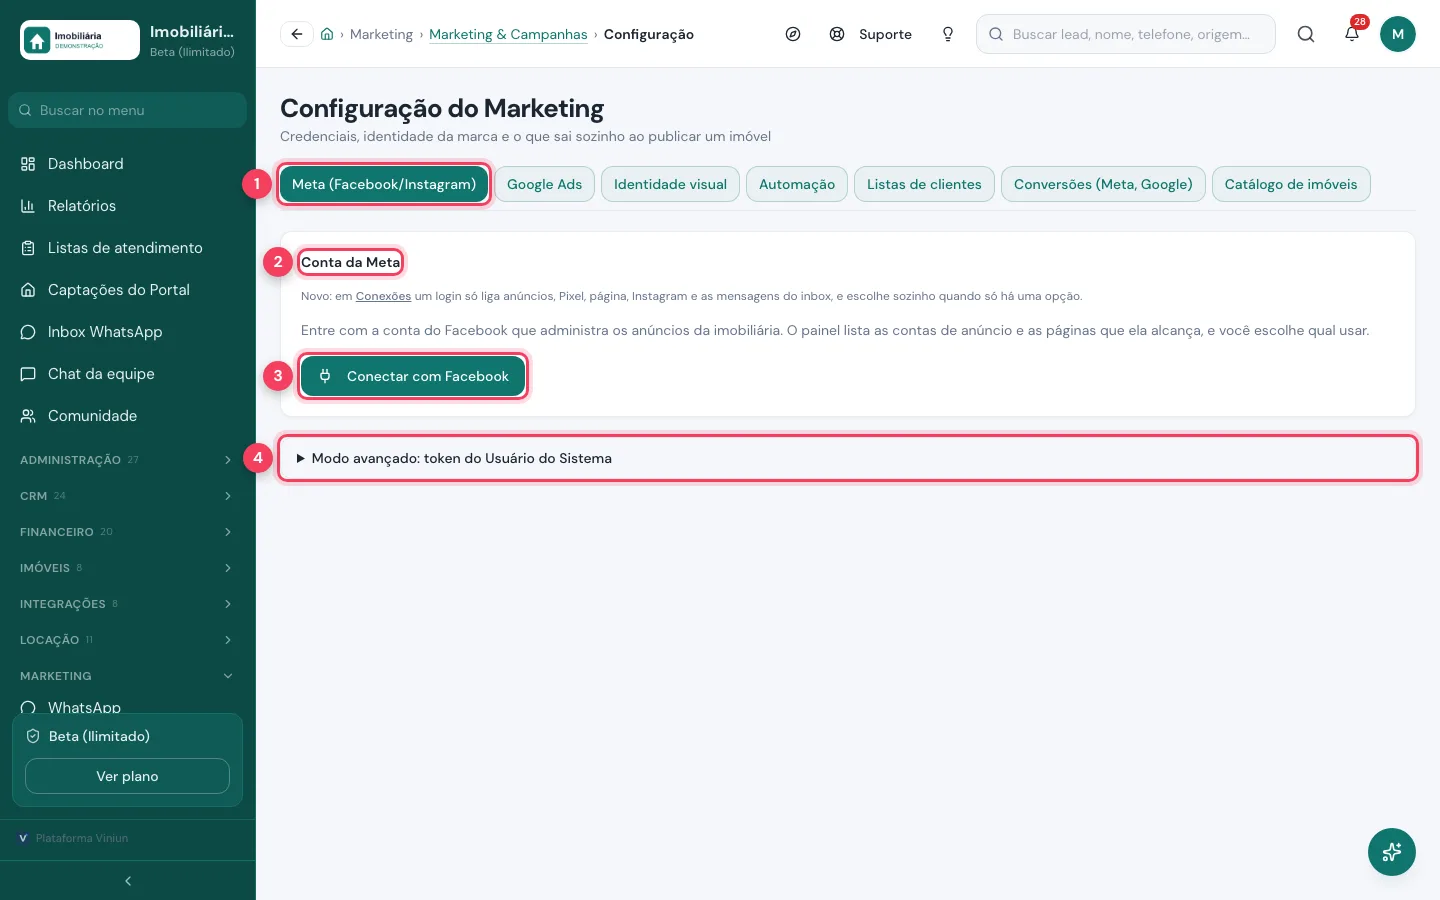Open Listas de clientes tab

pyautogui.click(x=924, y=184)
